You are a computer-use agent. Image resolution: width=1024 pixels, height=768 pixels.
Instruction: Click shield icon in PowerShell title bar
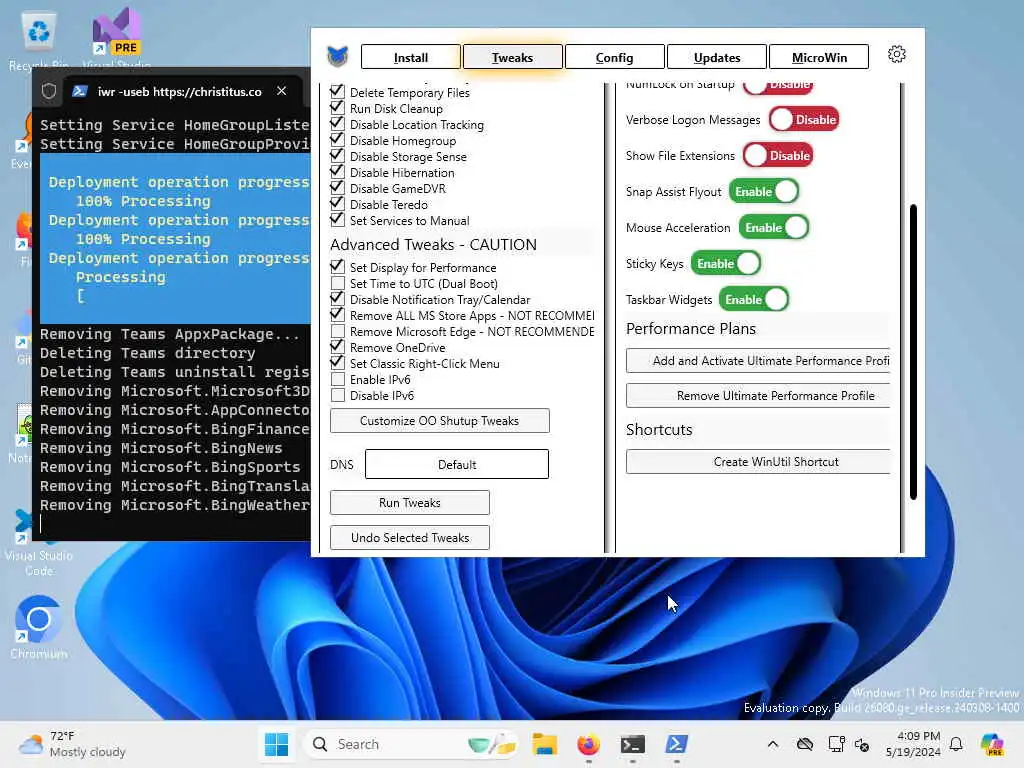49,91
